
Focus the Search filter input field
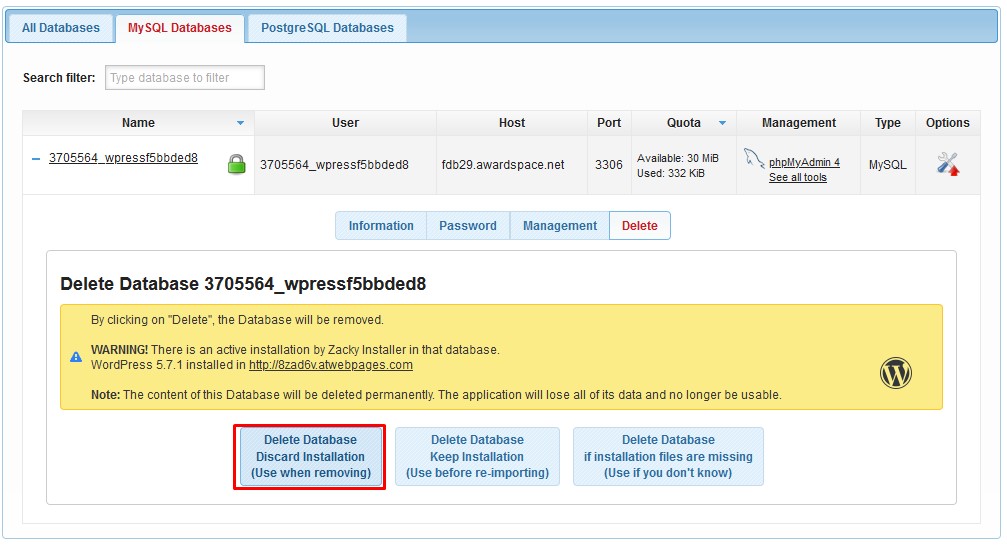coord(185,78)
